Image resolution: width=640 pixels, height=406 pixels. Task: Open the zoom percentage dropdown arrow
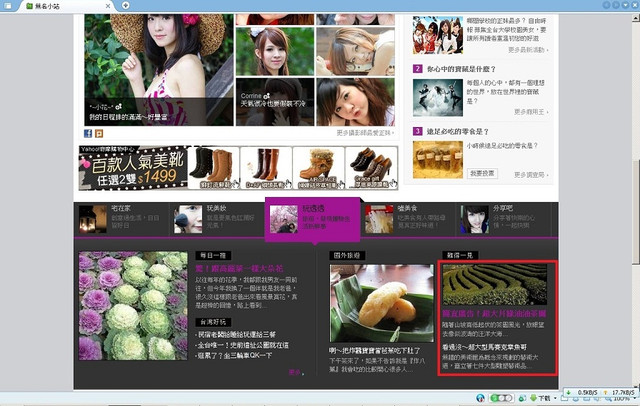click(634, 399)
